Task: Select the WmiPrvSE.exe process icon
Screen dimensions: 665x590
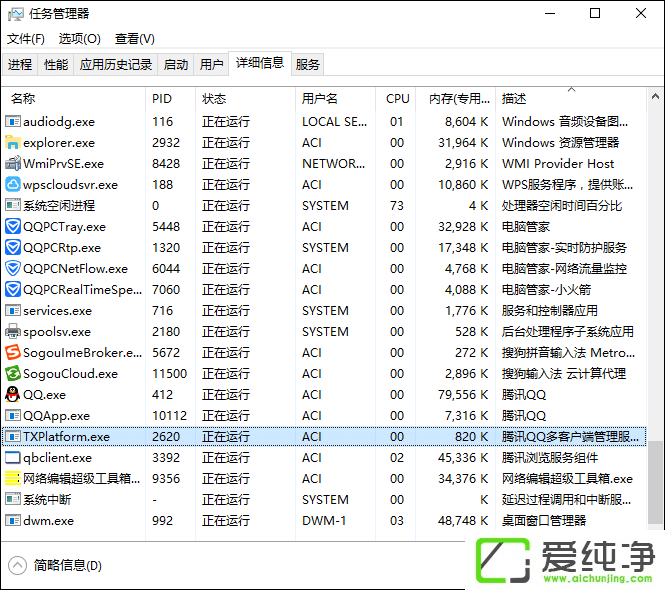Action: point(13,163)
